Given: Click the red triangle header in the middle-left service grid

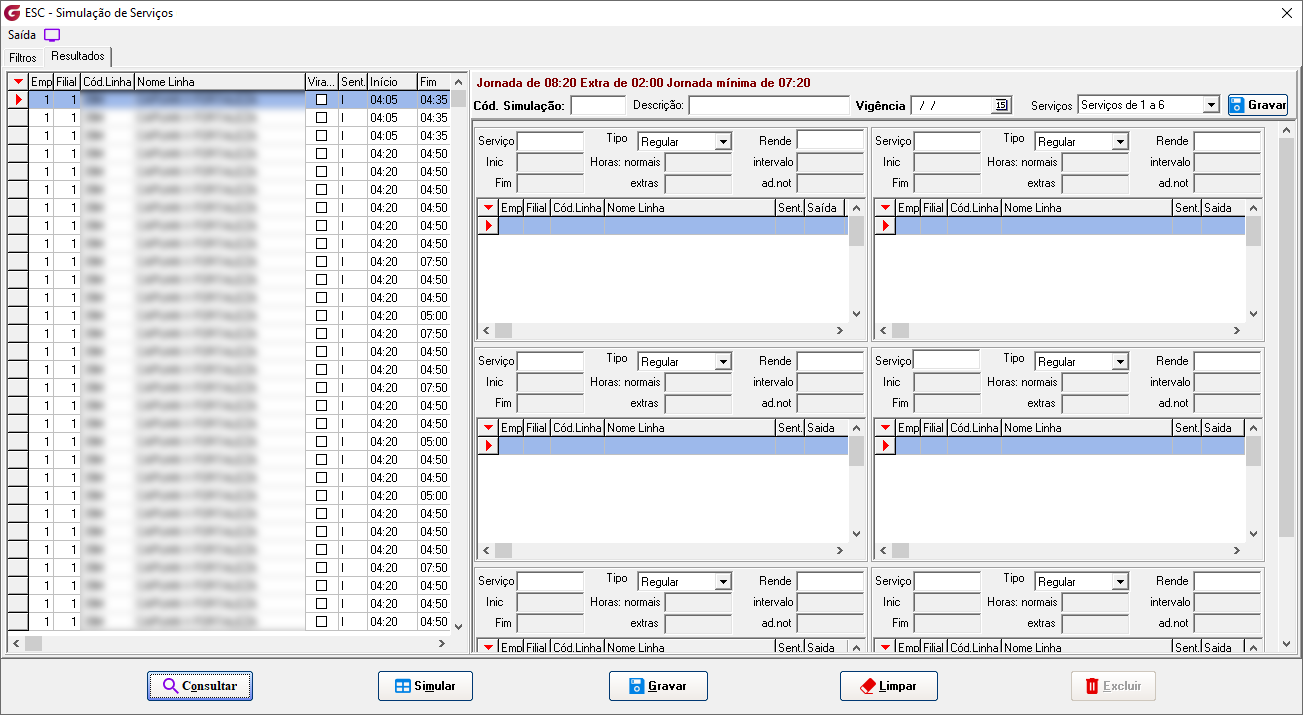Looking at the screenshot, I should point(488,428).
